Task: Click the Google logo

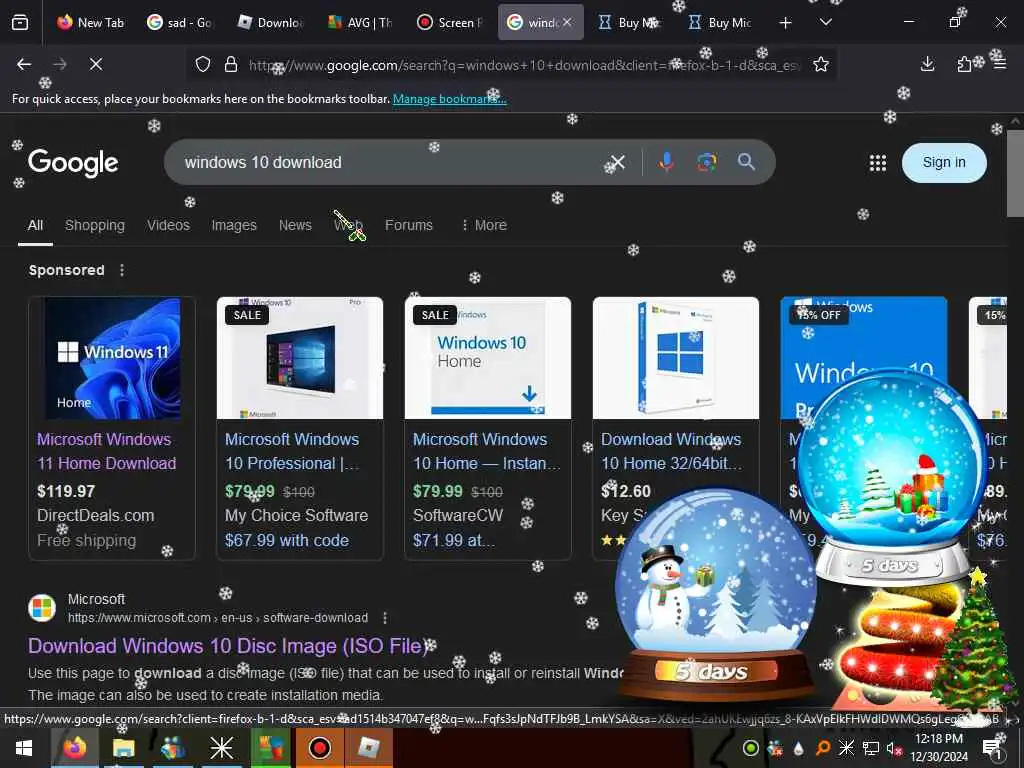Action: [x=73, y=163]
